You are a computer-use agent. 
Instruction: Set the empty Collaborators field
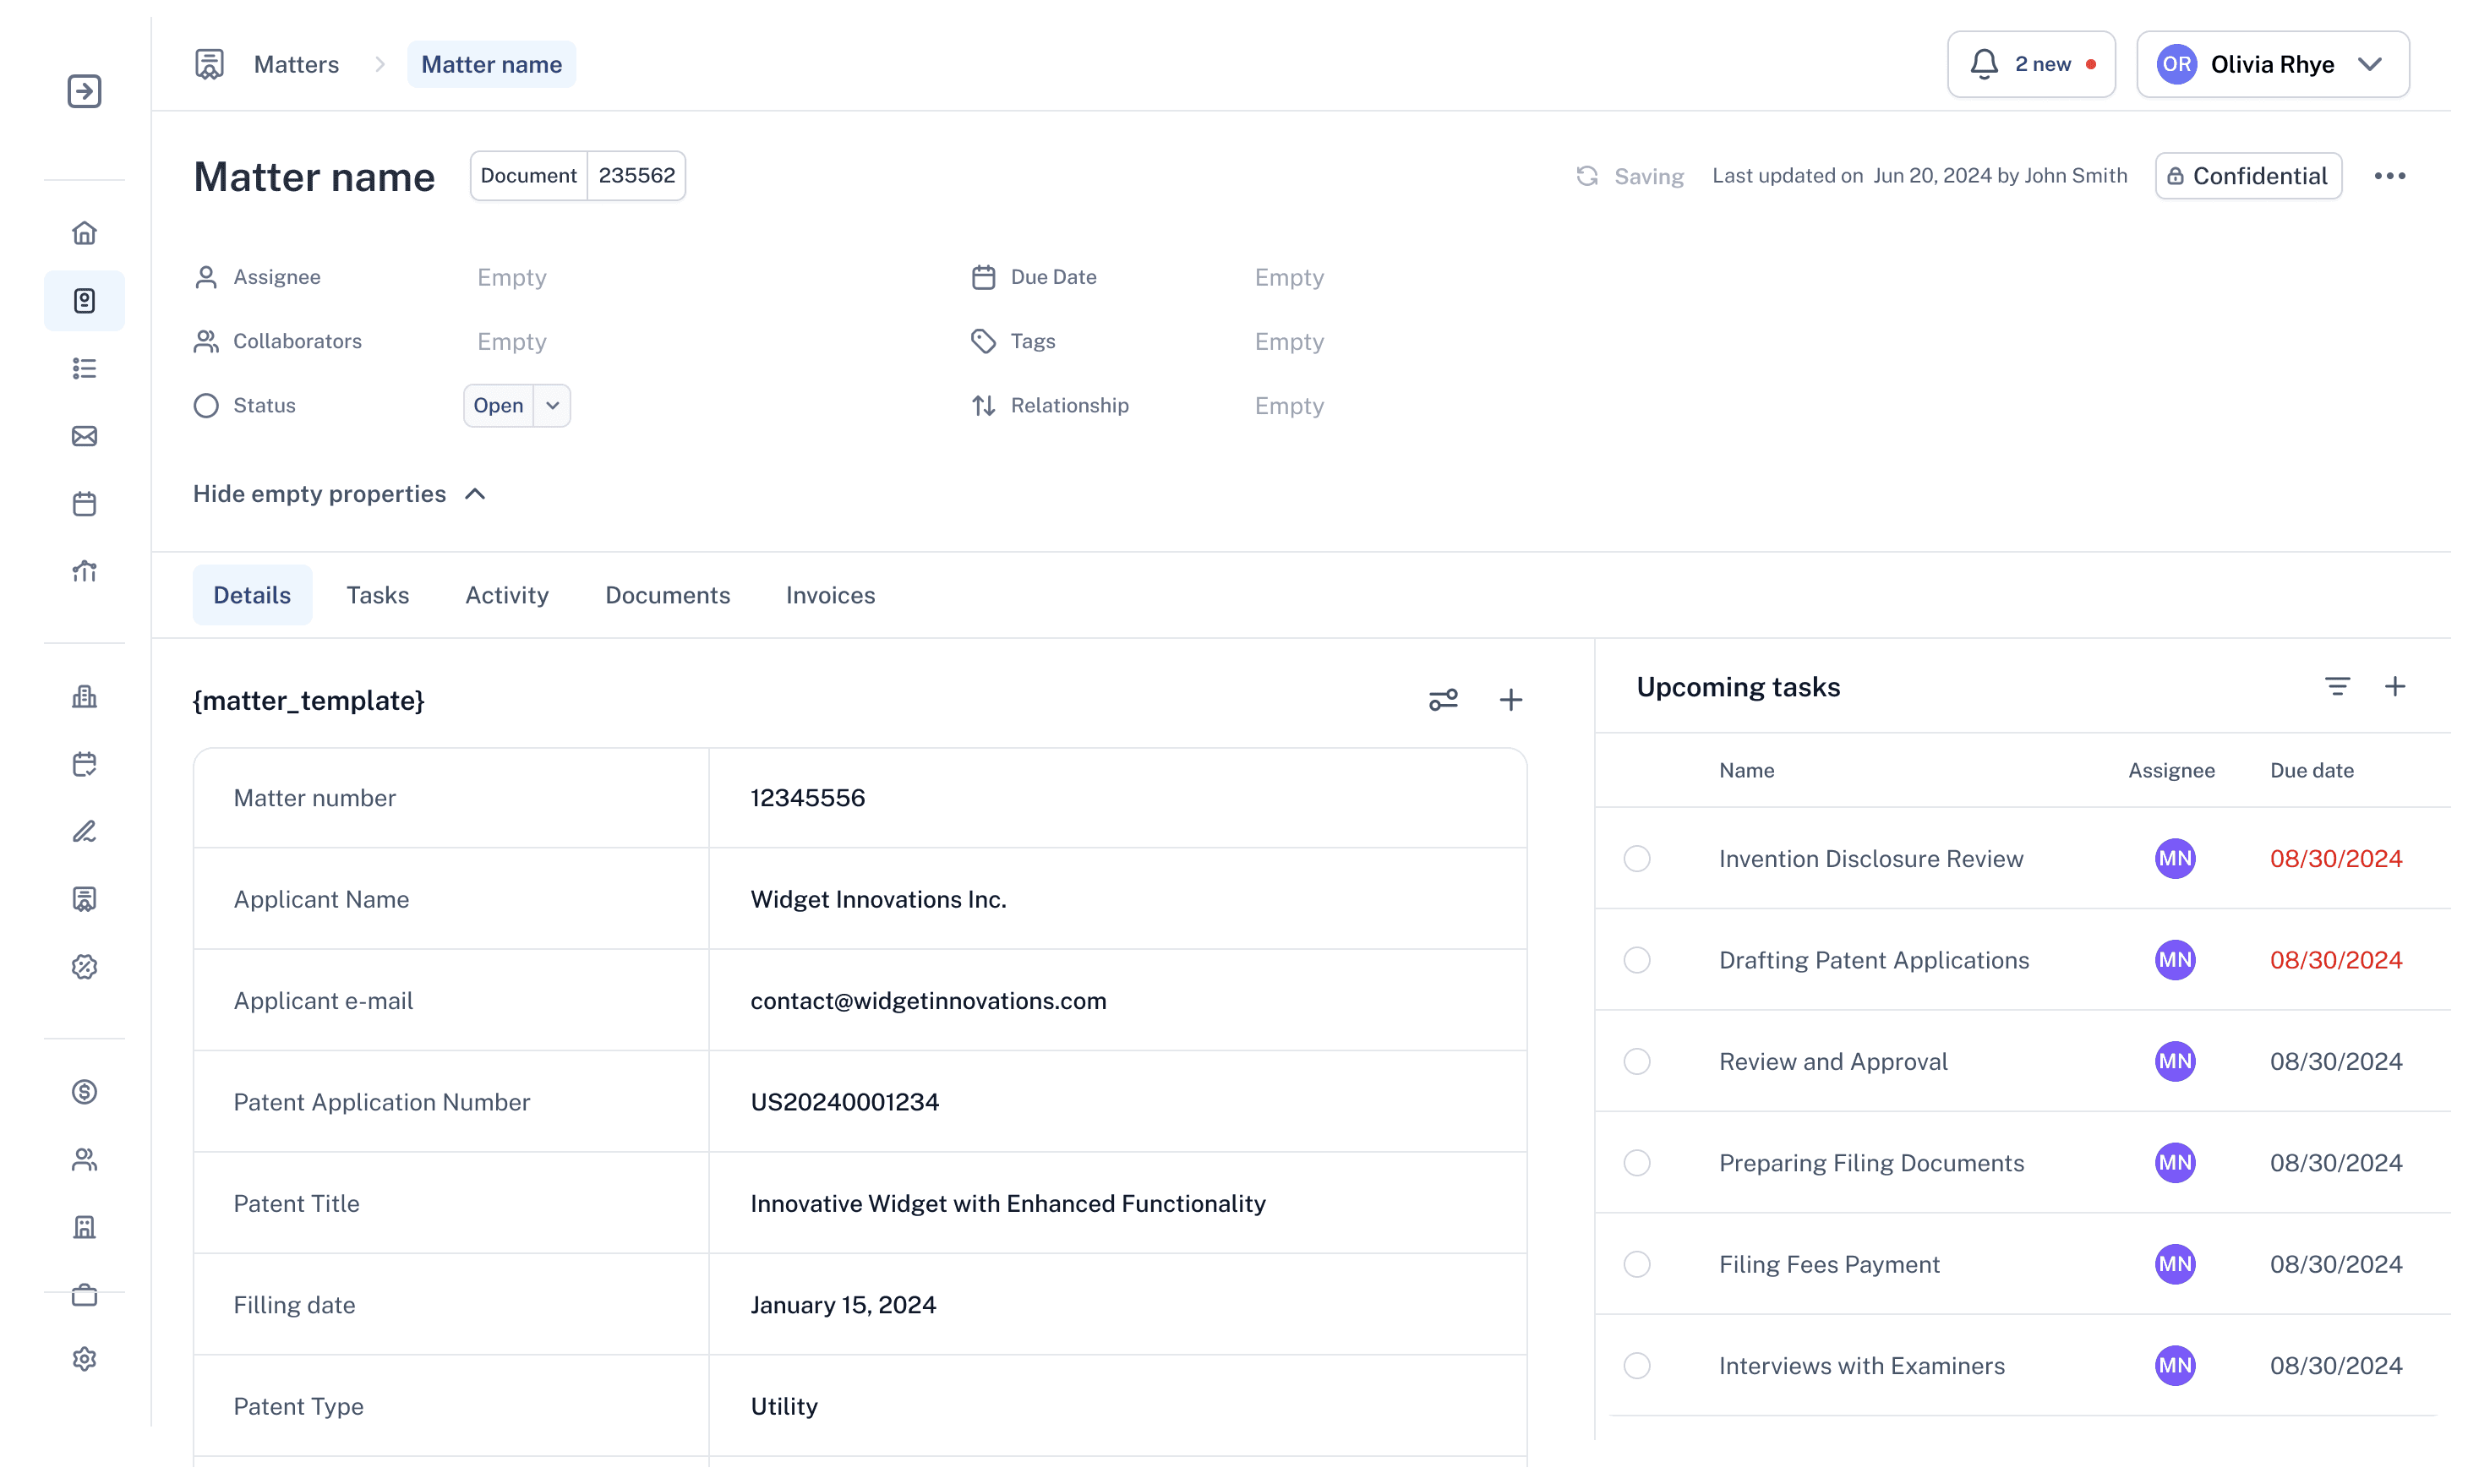511,342
